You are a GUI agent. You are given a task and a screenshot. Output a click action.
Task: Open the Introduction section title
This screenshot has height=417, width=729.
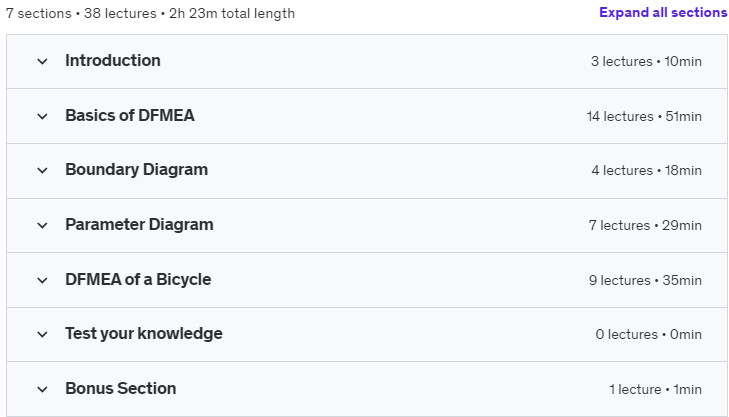coord(113,60)
